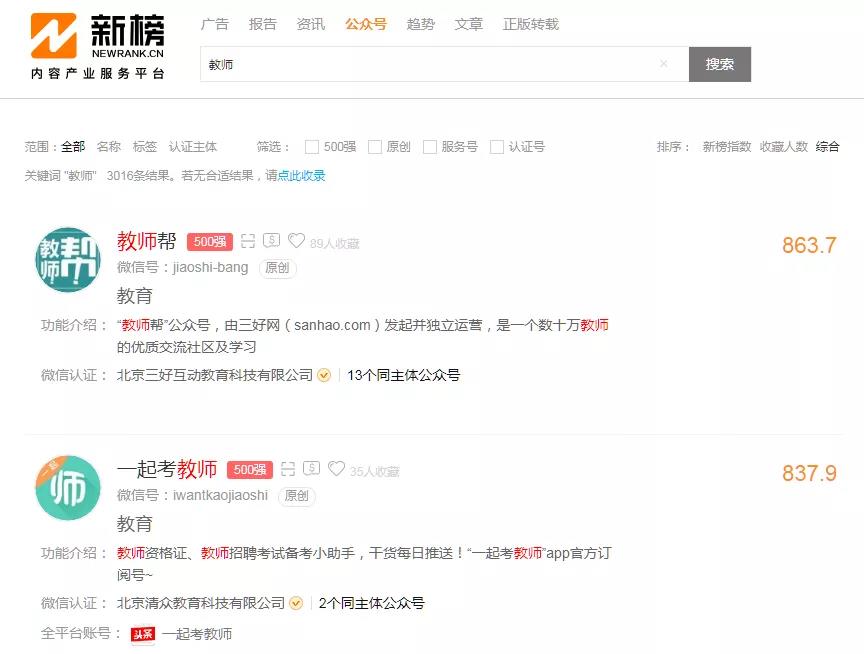Sort results by 收藏人数
This screenshot has width=864, height=654.
click(783, 147)
